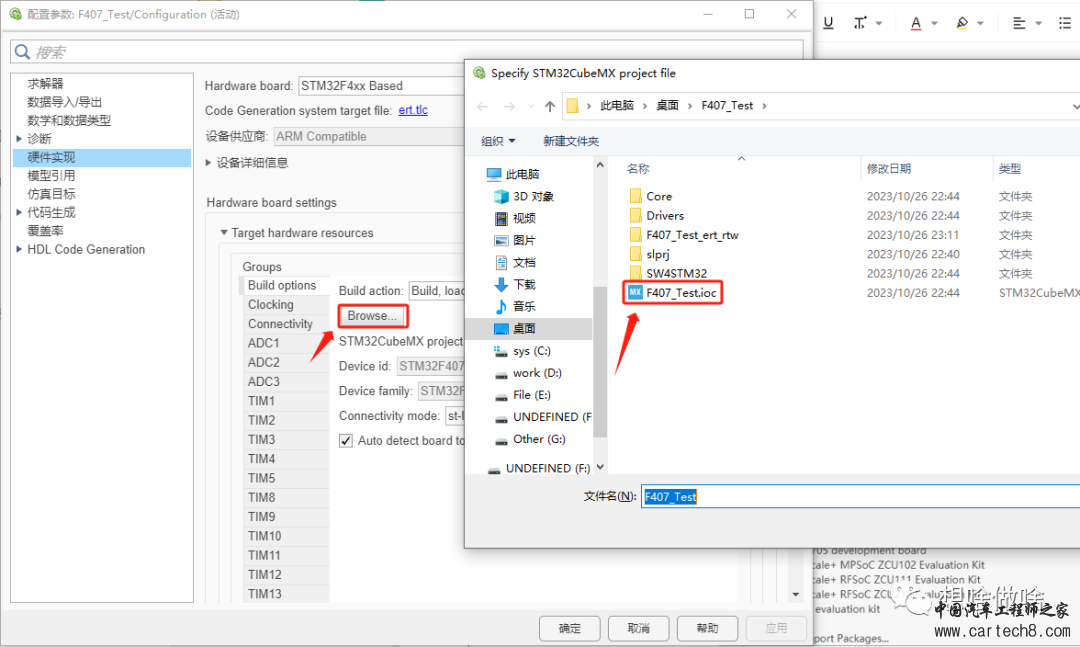1080x647 pixels.
Task: Click the underline icon in the background editor toolbar
Action: (828, 23)
